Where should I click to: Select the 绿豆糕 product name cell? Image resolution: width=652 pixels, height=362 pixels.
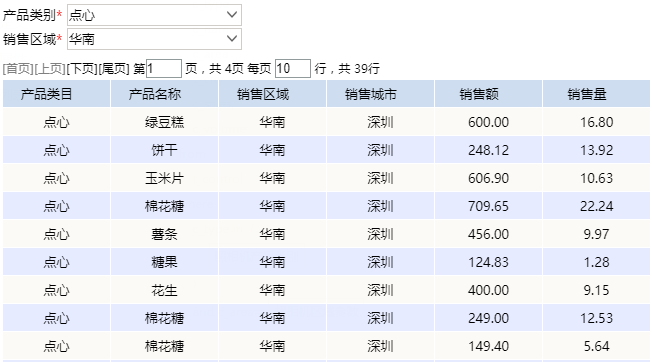pos(164,122)
